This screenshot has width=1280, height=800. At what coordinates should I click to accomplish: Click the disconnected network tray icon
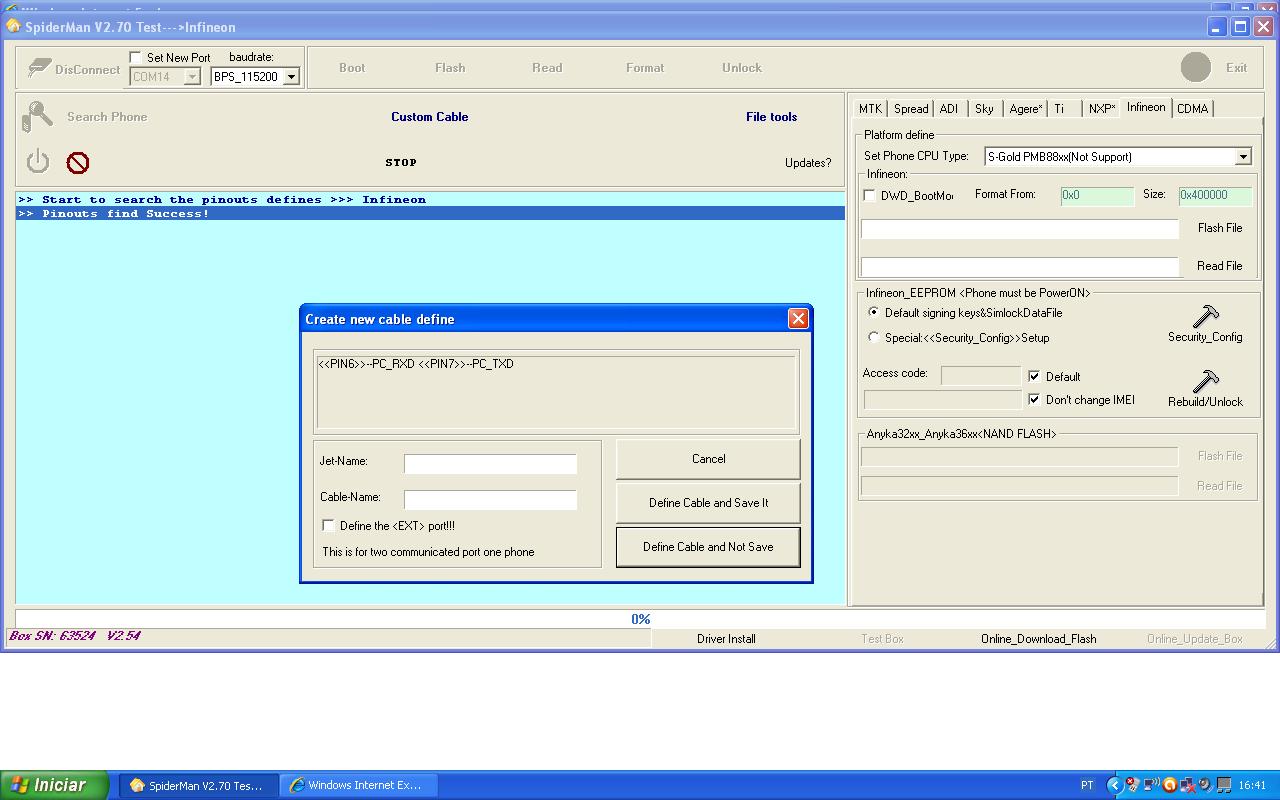coord(1188,785)
